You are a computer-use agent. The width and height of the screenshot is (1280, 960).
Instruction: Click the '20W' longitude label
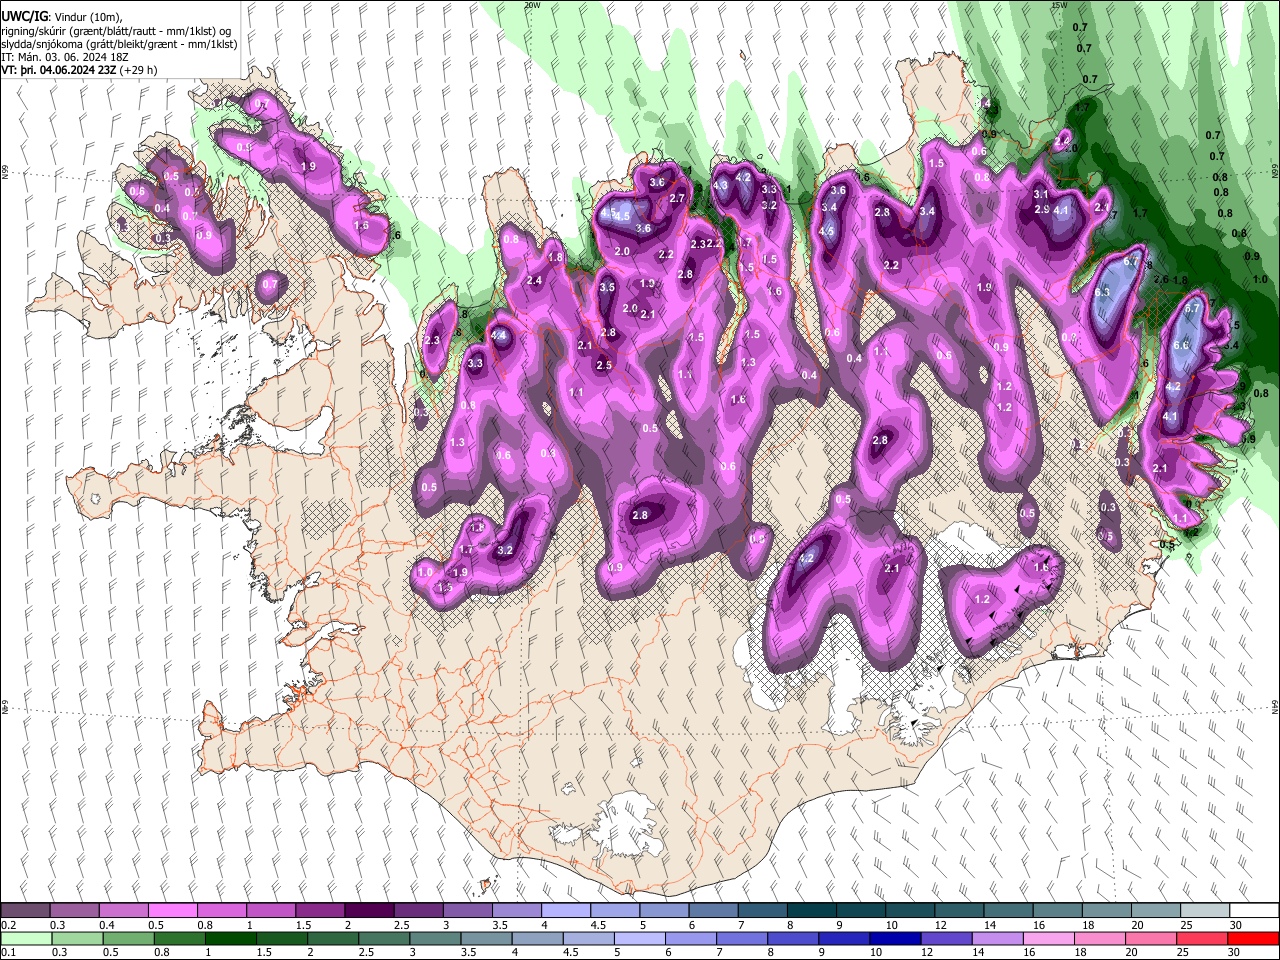coord(531,5)
